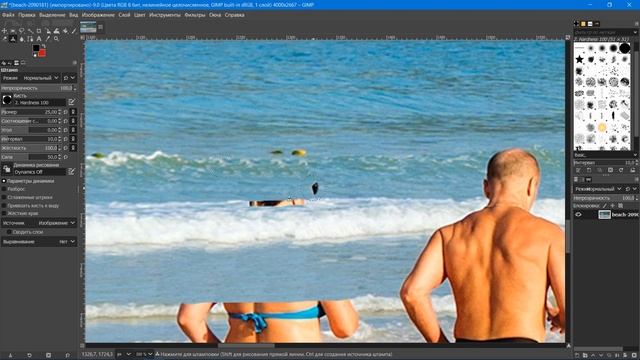Link size to brush native
The width and height of the screenshot is (640, 360).
tap(73, 112)
